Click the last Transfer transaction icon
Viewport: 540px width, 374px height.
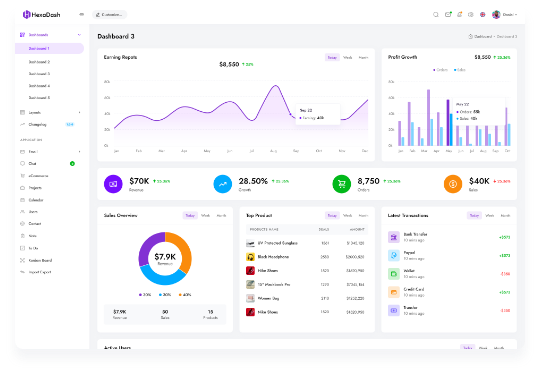point(394,310)
